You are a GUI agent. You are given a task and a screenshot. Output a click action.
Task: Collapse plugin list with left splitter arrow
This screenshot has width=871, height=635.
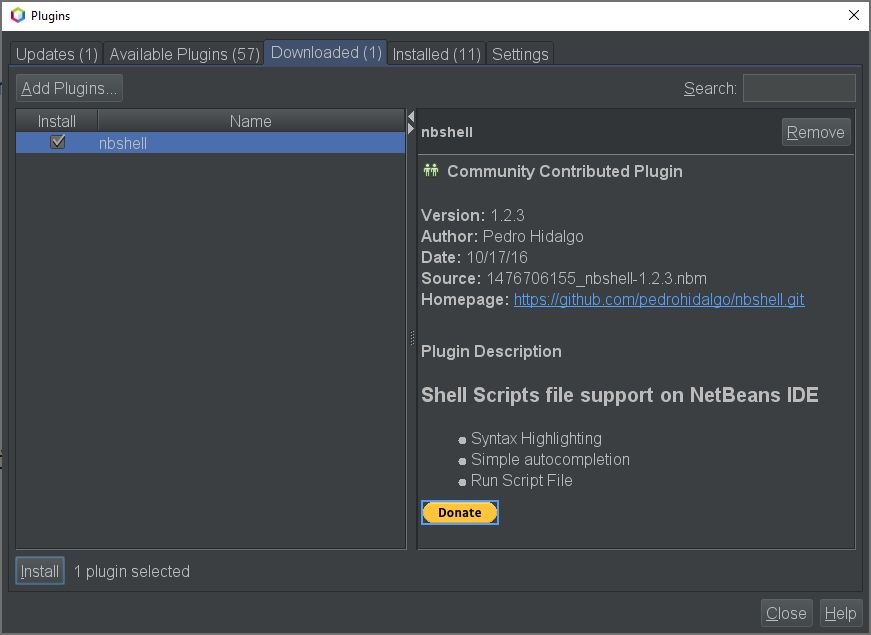410,117
